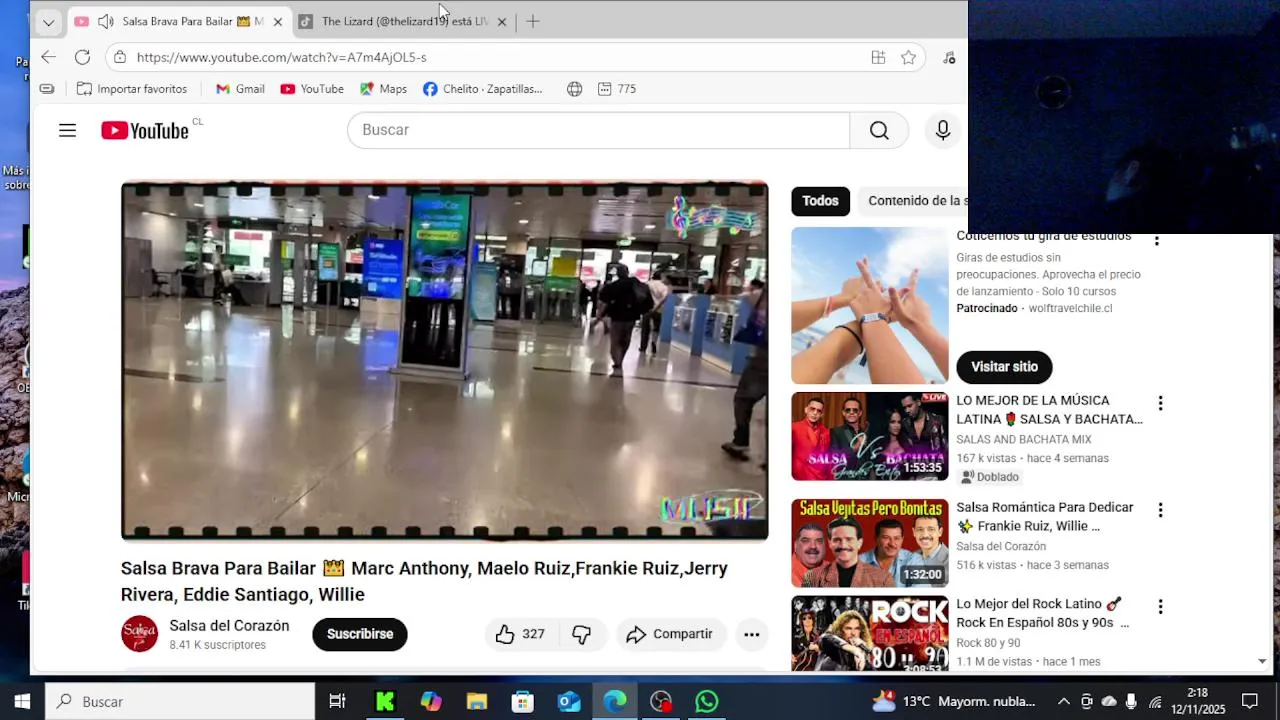This screenshot has width=1280, height=720.
Task: Open Windows Start menu
Action: point(22,701)
